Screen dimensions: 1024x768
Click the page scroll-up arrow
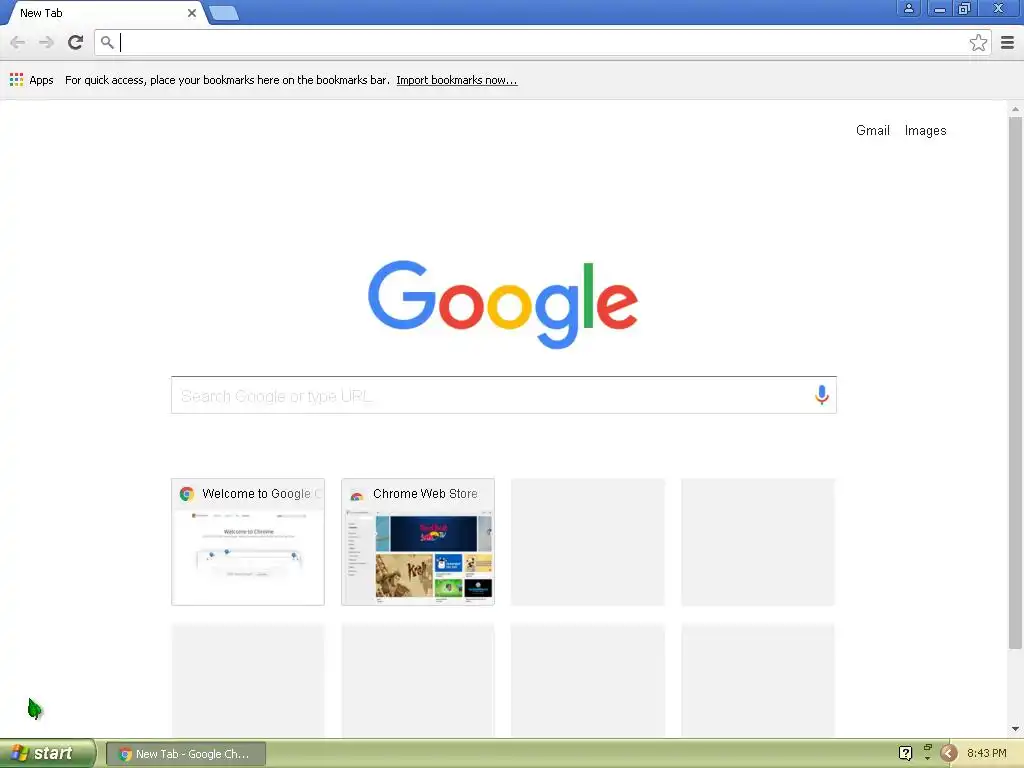coord(1015,109)
